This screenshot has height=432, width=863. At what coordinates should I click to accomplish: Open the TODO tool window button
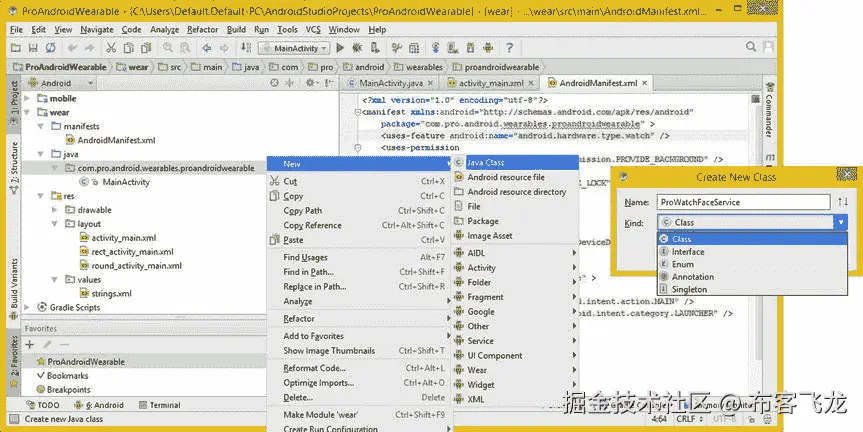43,405
